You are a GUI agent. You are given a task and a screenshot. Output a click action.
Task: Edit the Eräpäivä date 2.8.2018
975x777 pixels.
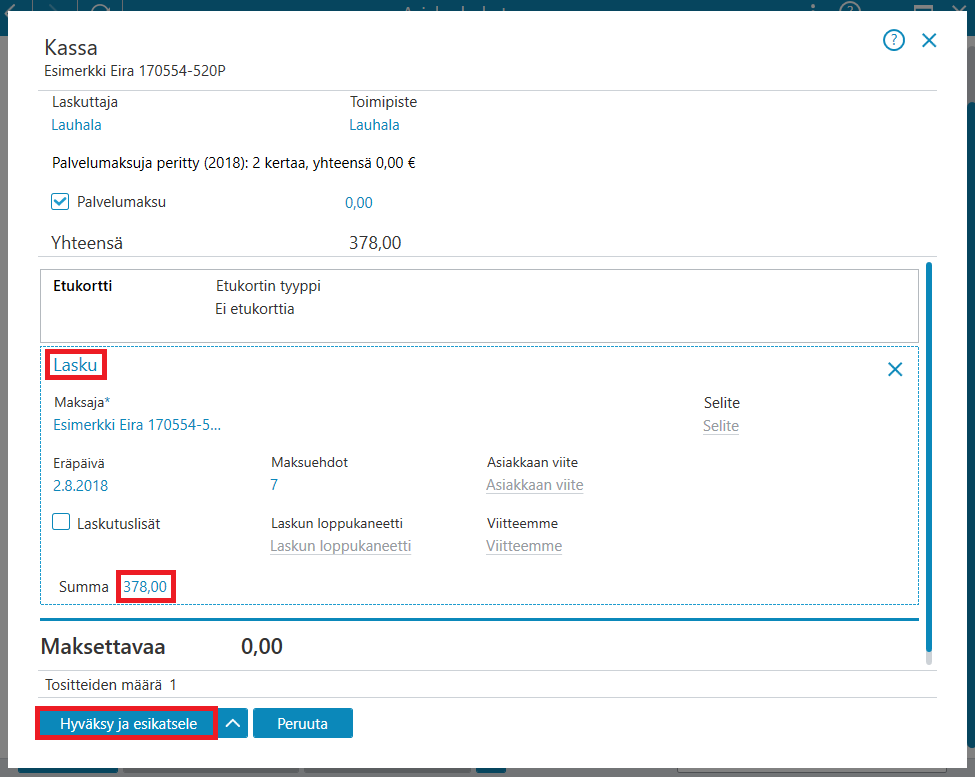[80, 485]
